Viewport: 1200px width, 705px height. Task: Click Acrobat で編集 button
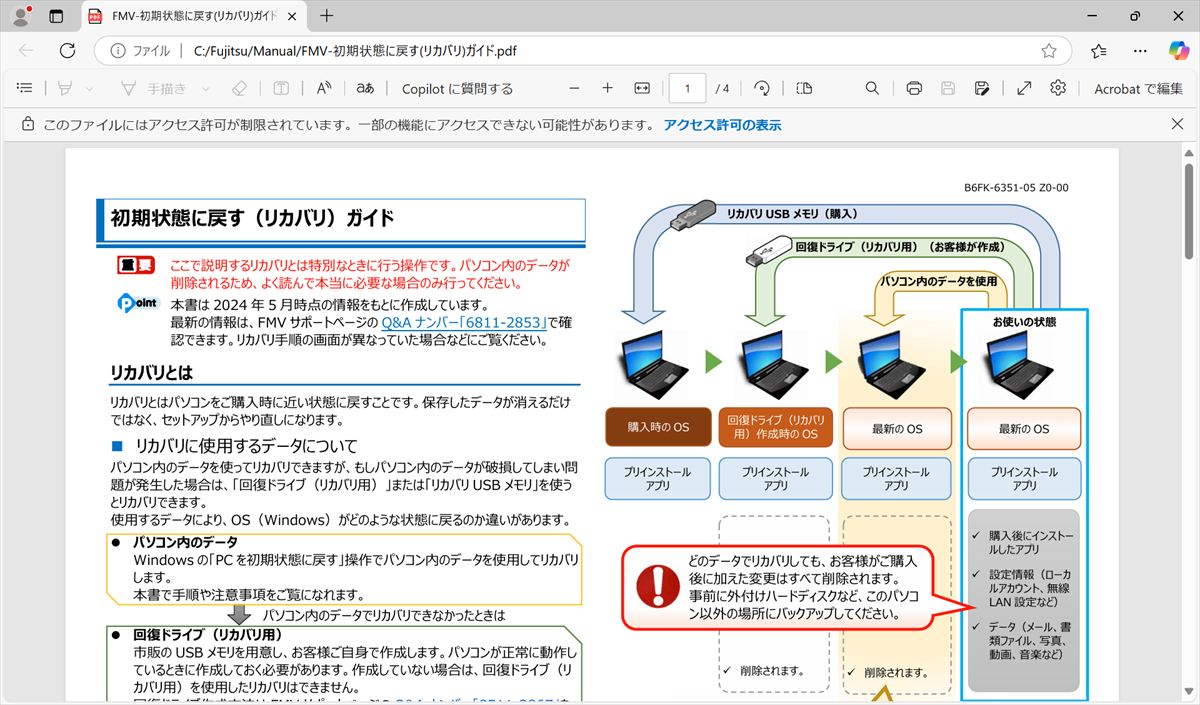1138,88
